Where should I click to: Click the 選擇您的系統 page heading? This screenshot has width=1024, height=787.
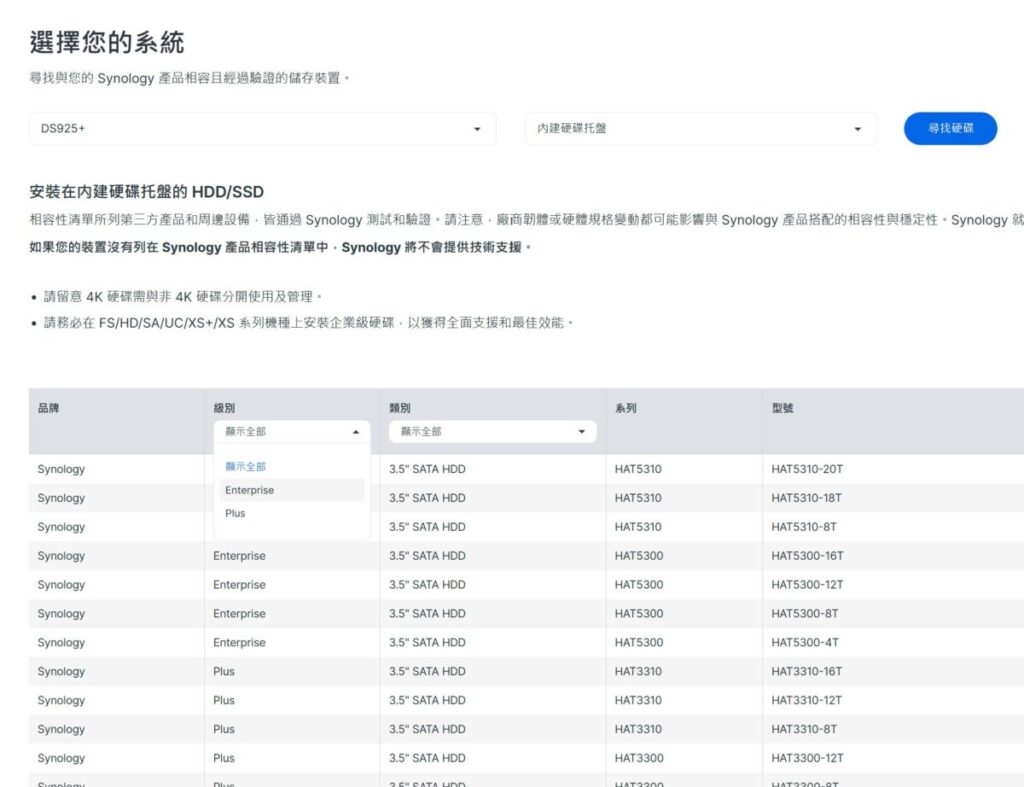(x=106, y=42)
